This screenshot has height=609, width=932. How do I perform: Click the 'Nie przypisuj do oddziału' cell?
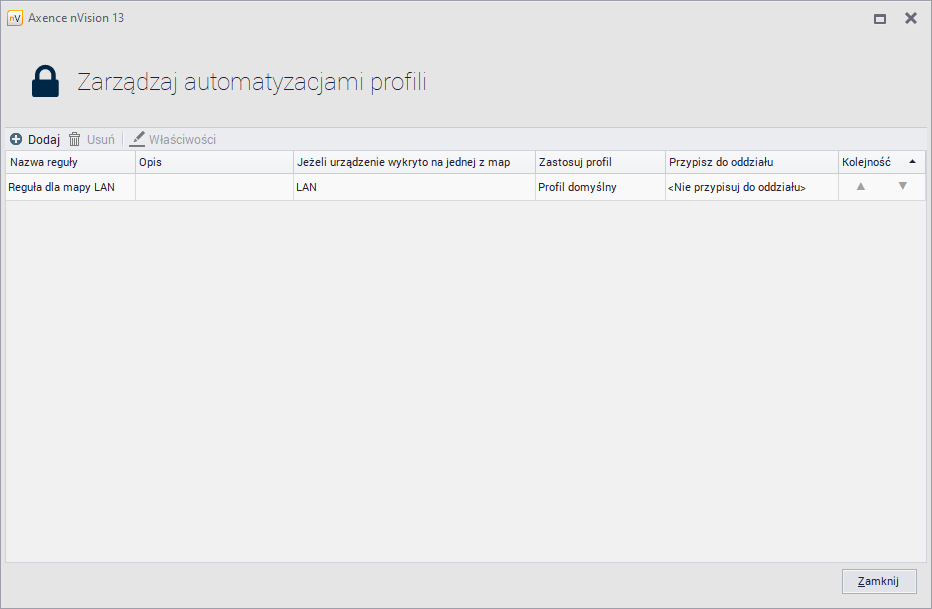coord(751,187)
